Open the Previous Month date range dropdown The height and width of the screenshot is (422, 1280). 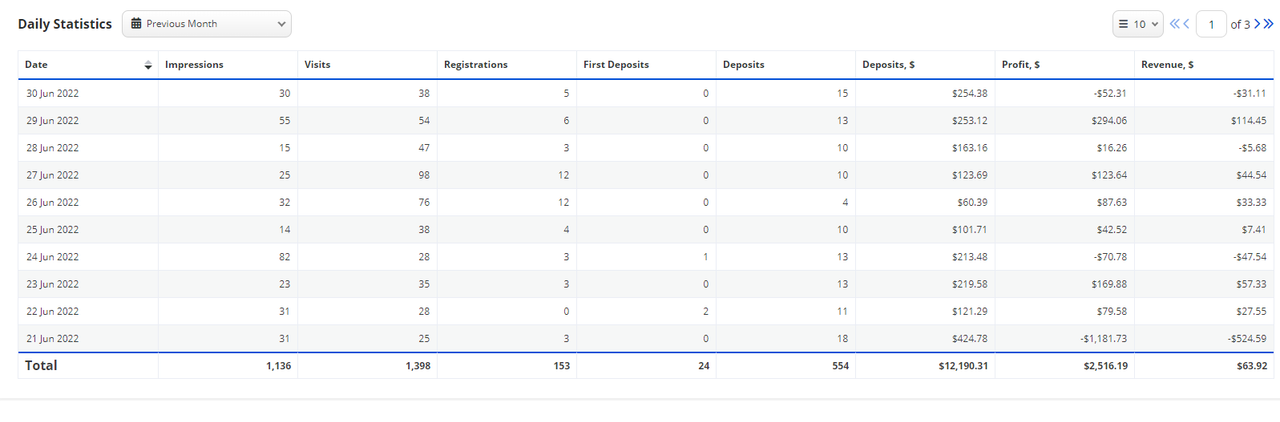[x=207, y=24]
